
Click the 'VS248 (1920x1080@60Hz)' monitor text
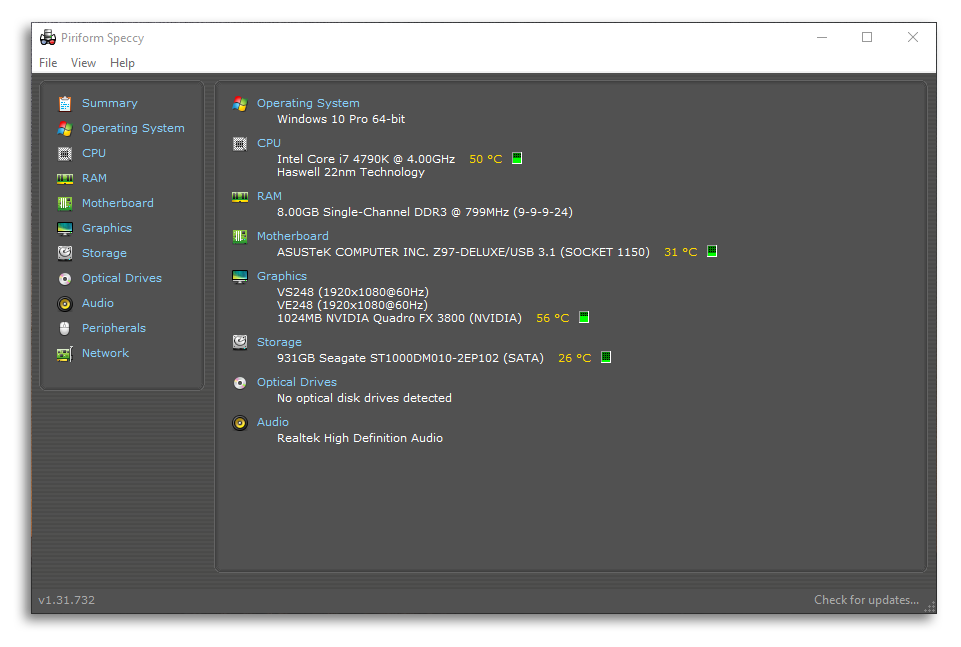(x=353, y=292)
